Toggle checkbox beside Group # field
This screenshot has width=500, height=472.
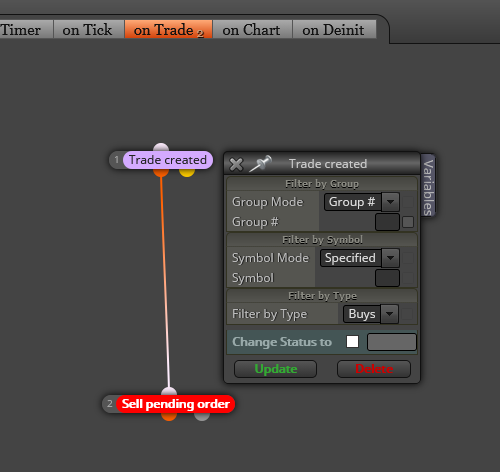408,222
